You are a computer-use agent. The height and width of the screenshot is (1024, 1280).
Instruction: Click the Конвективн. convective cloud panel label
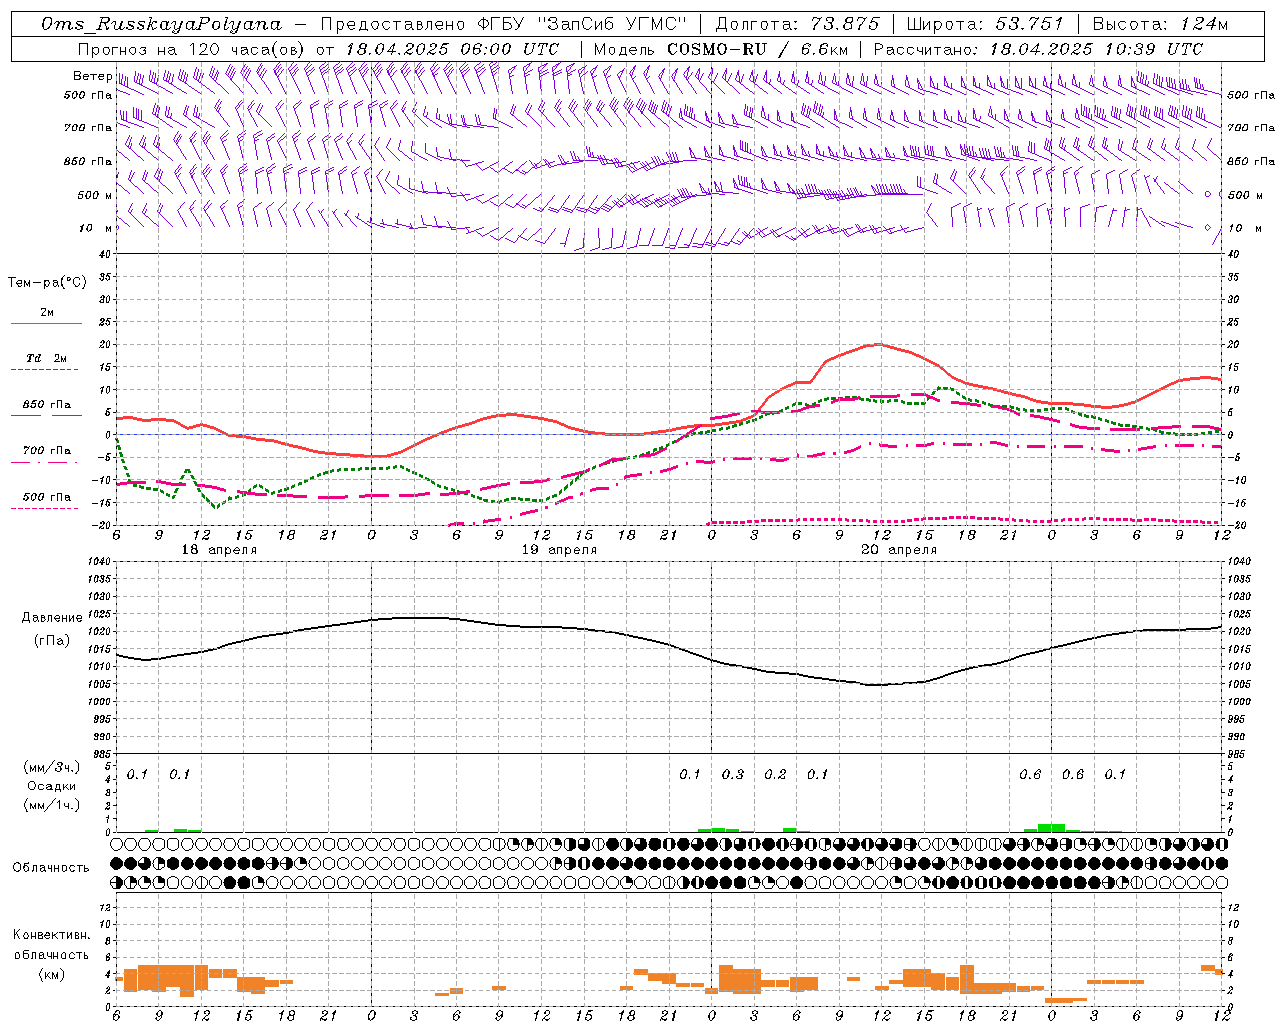coord(51,935)
